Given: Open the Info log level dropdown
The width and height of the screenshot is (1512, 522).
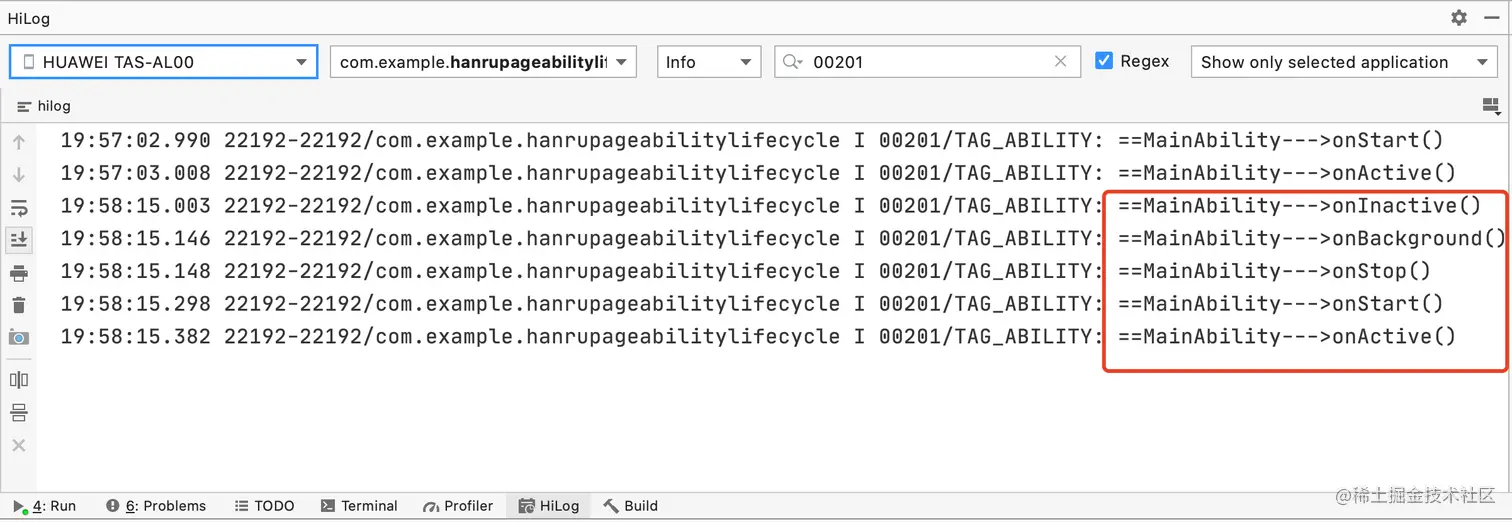Looking at the screenshot, I should 709,62.
